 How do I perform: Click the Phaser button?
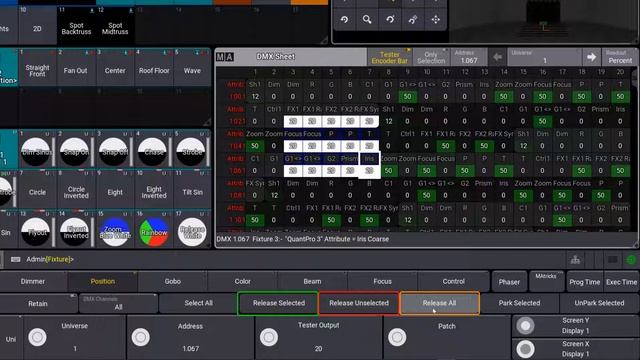[509, 282]
